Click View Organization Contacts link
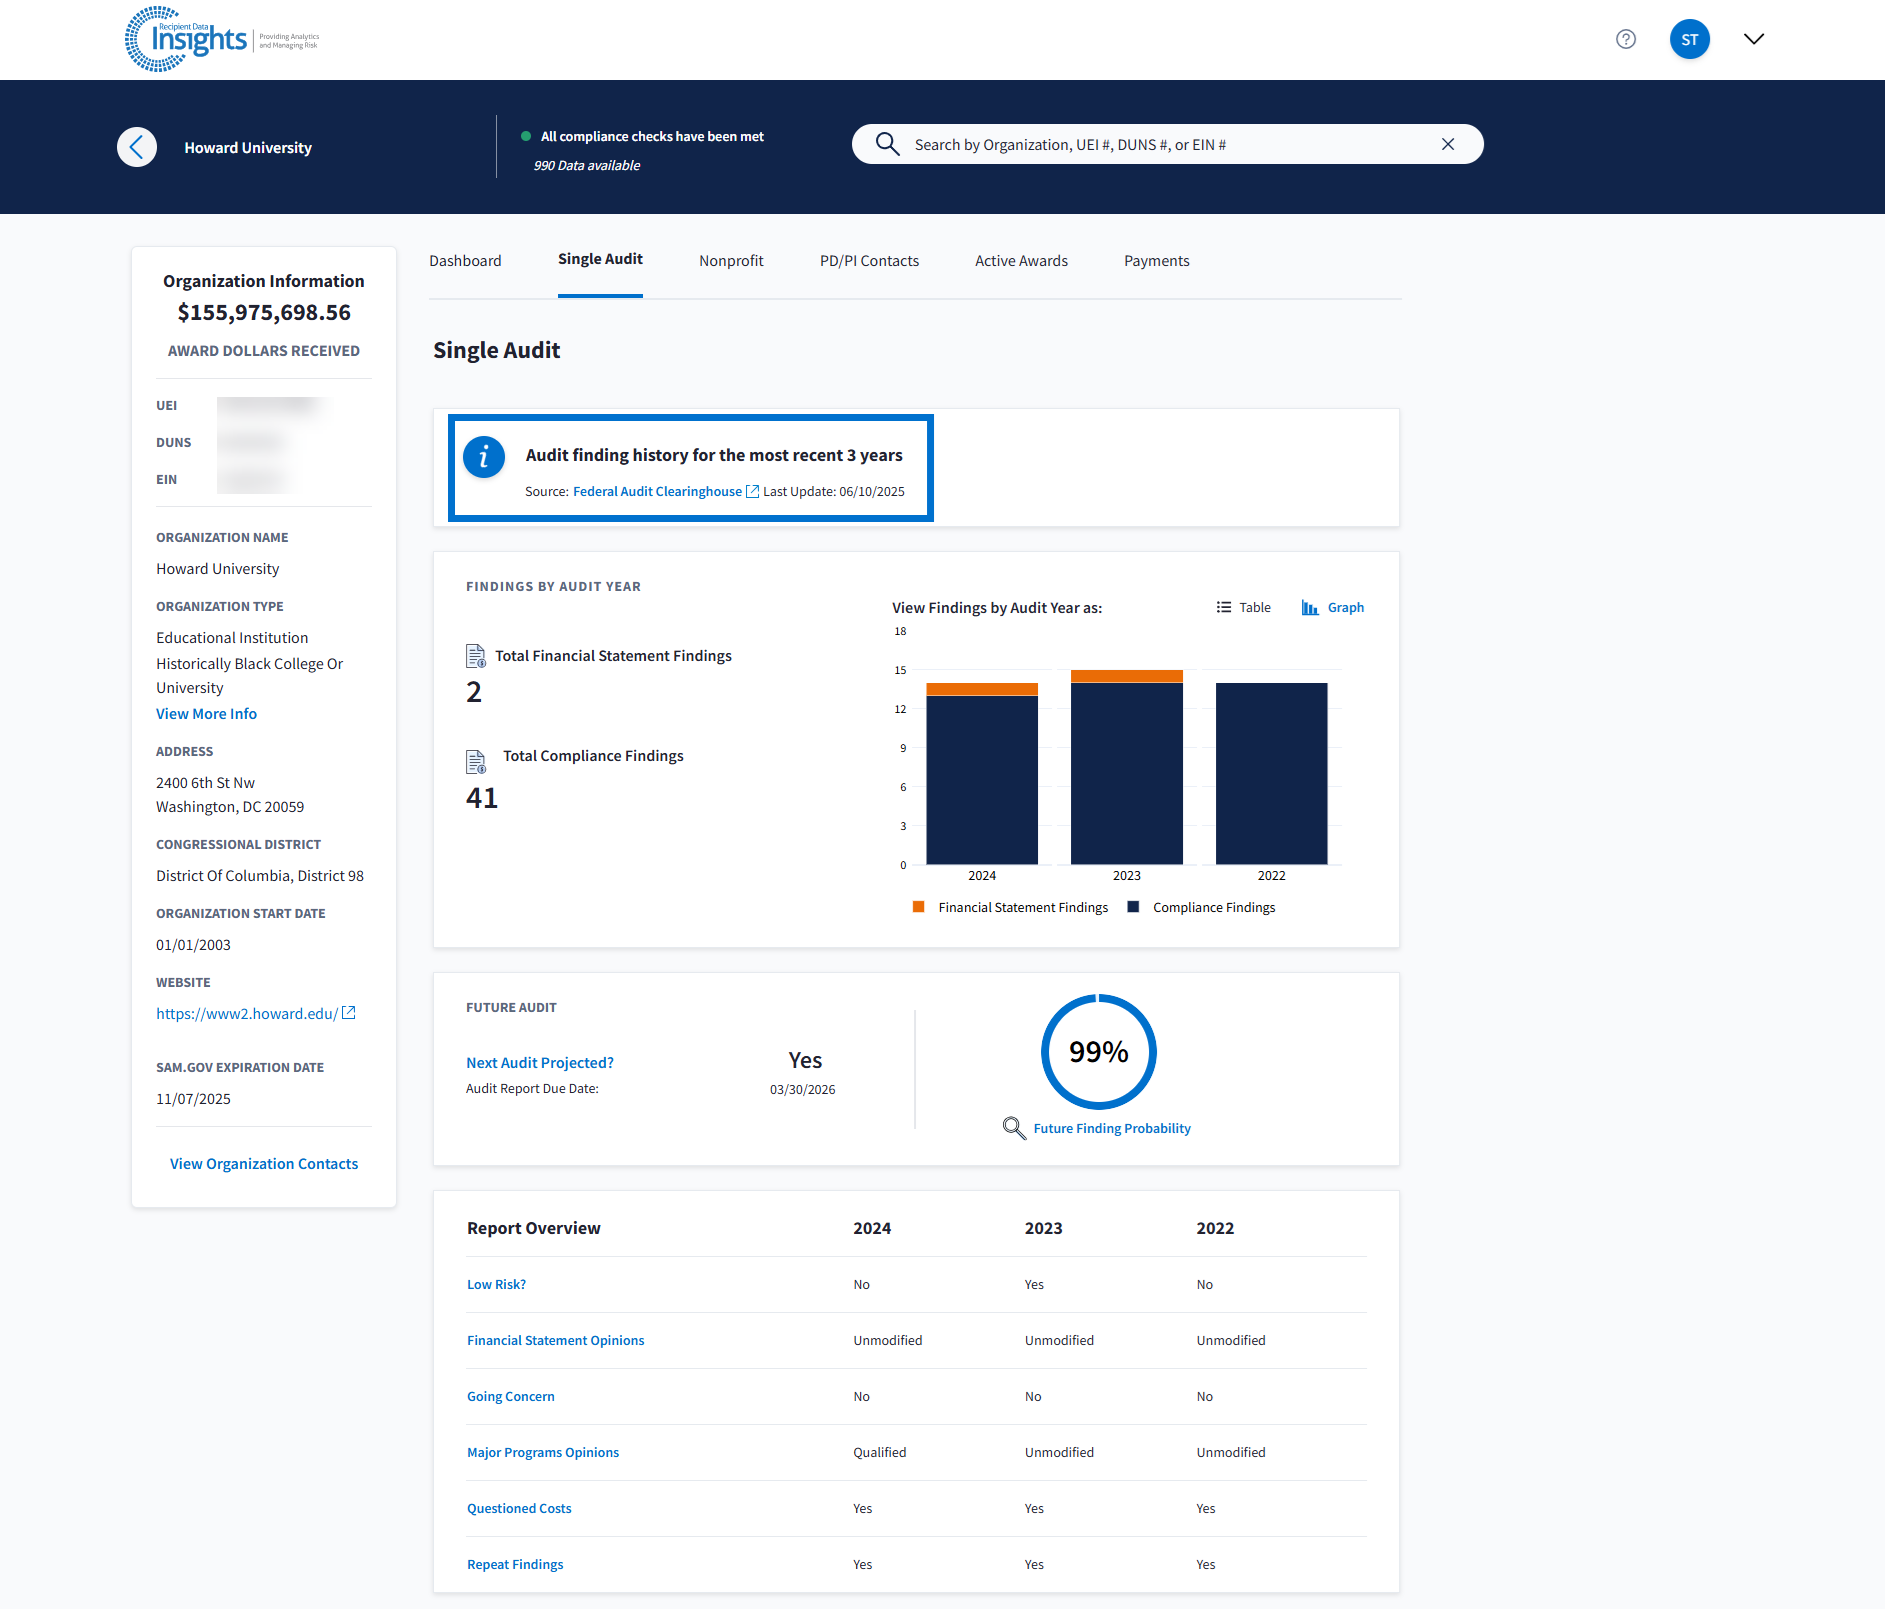 264,1164
